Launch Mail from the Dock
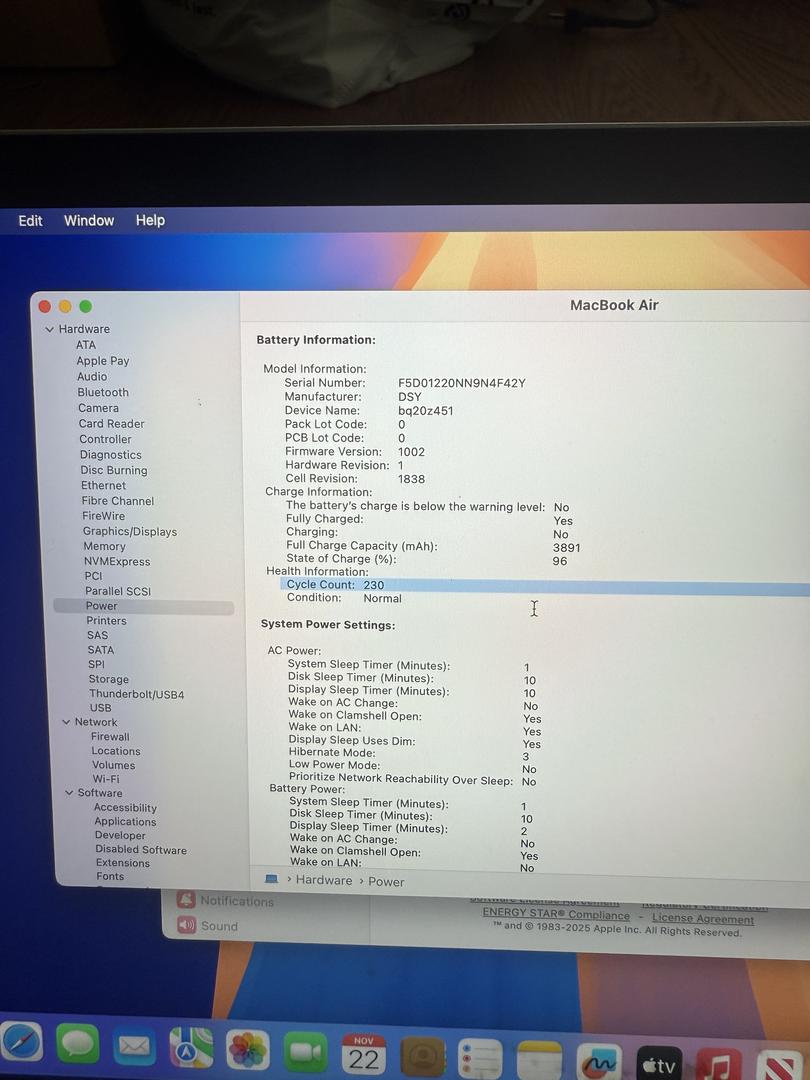This screenshot has height=1080, width=810. coord(134,1047)
